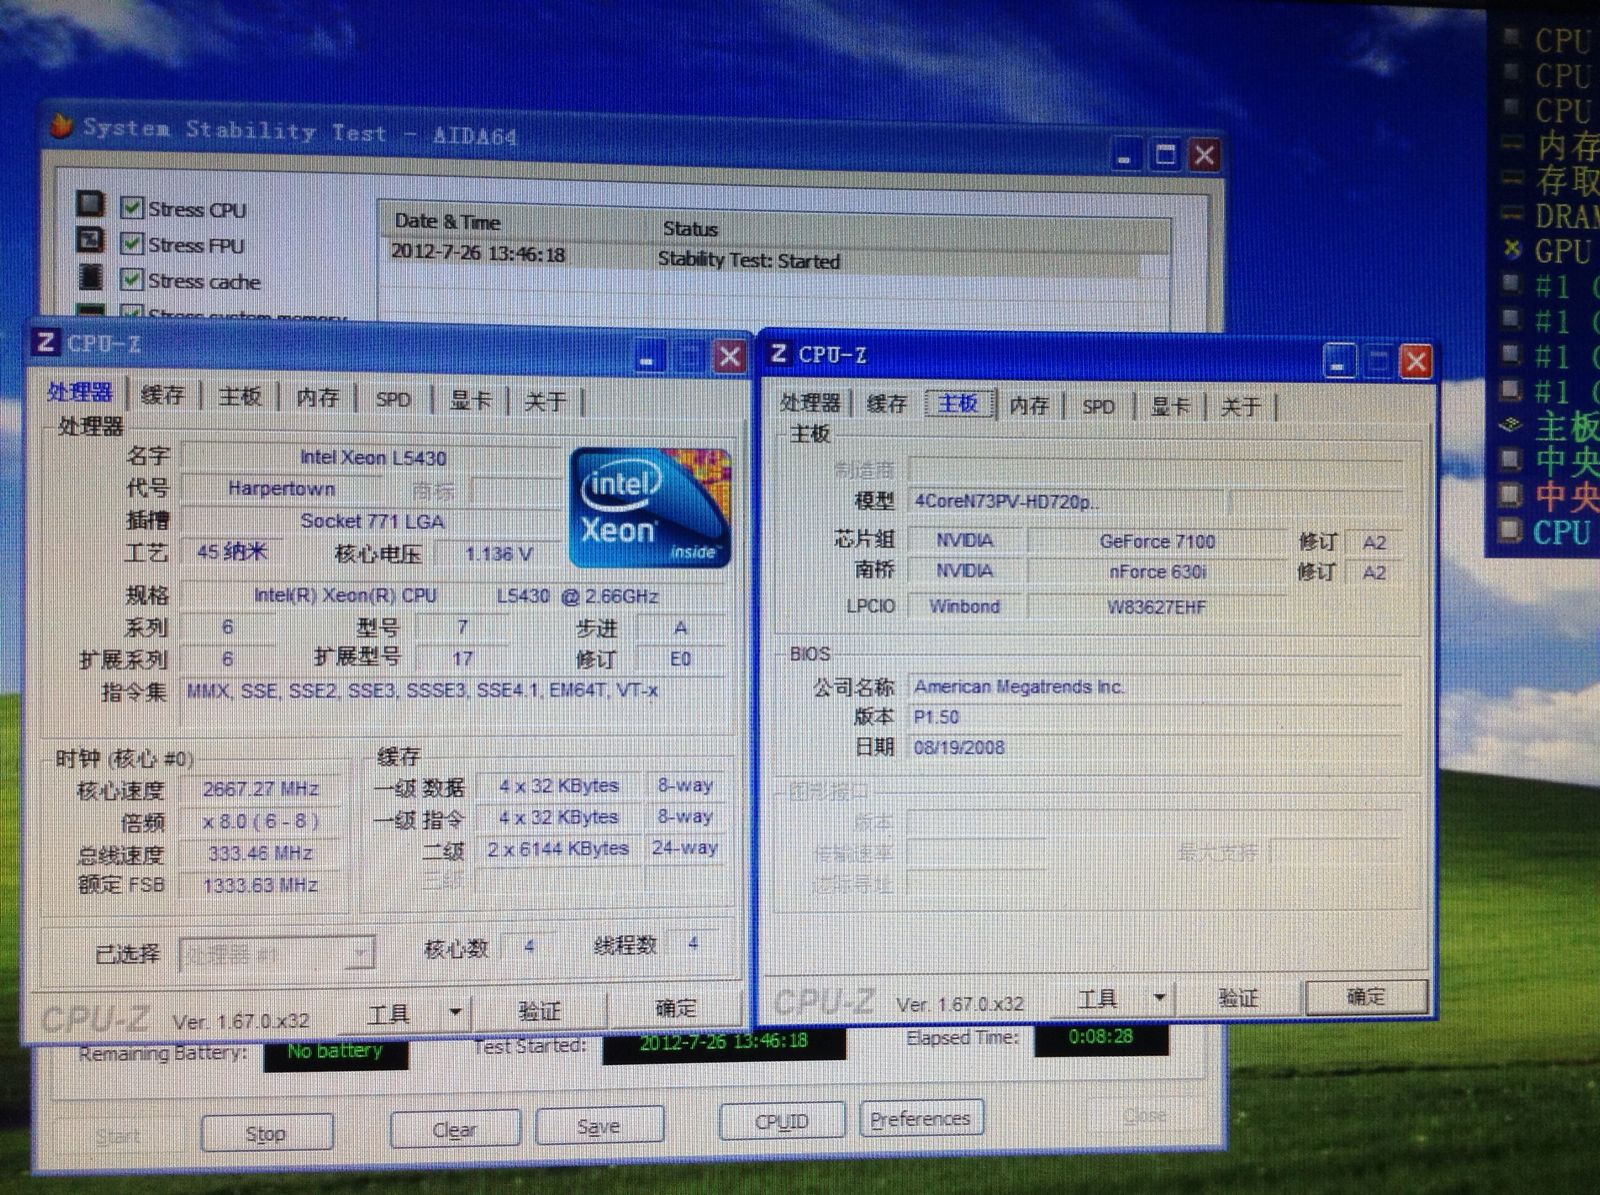The width and height of the screenshot is (1600, 1195).
Task: Click the Z logo of the CPU-Z mainboard window
Action: tap(778, 352)
